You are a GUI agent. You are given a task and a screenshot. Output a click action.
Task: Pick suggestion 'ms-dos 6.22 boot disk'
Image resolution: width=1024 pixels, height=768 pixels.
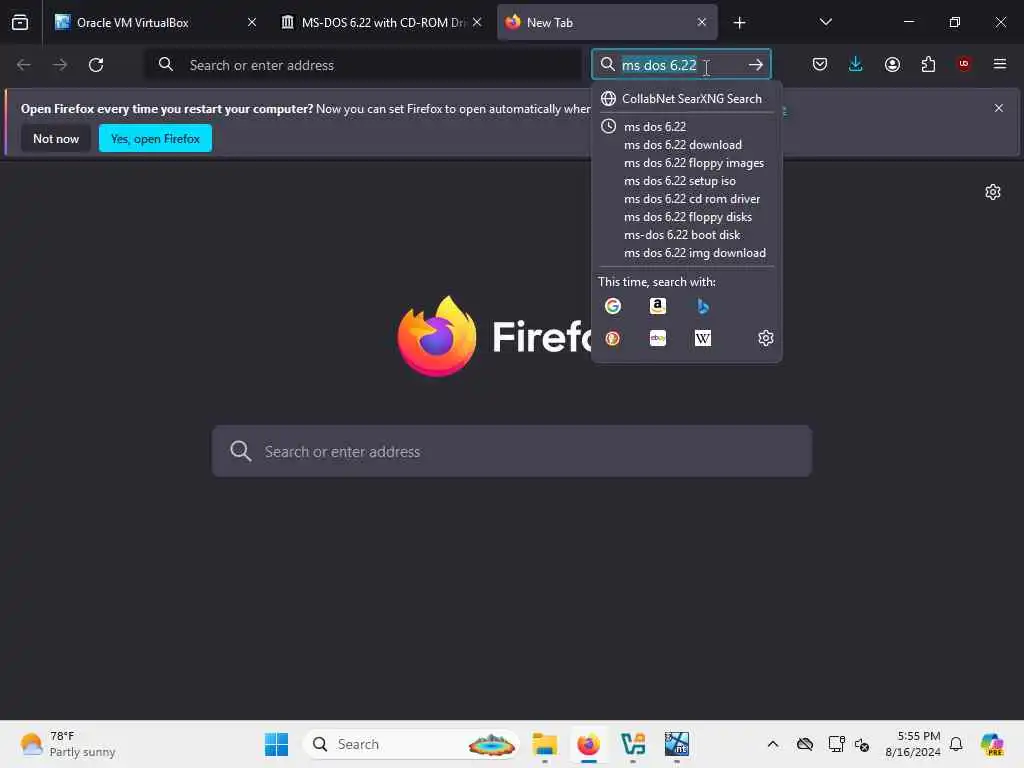686,235
